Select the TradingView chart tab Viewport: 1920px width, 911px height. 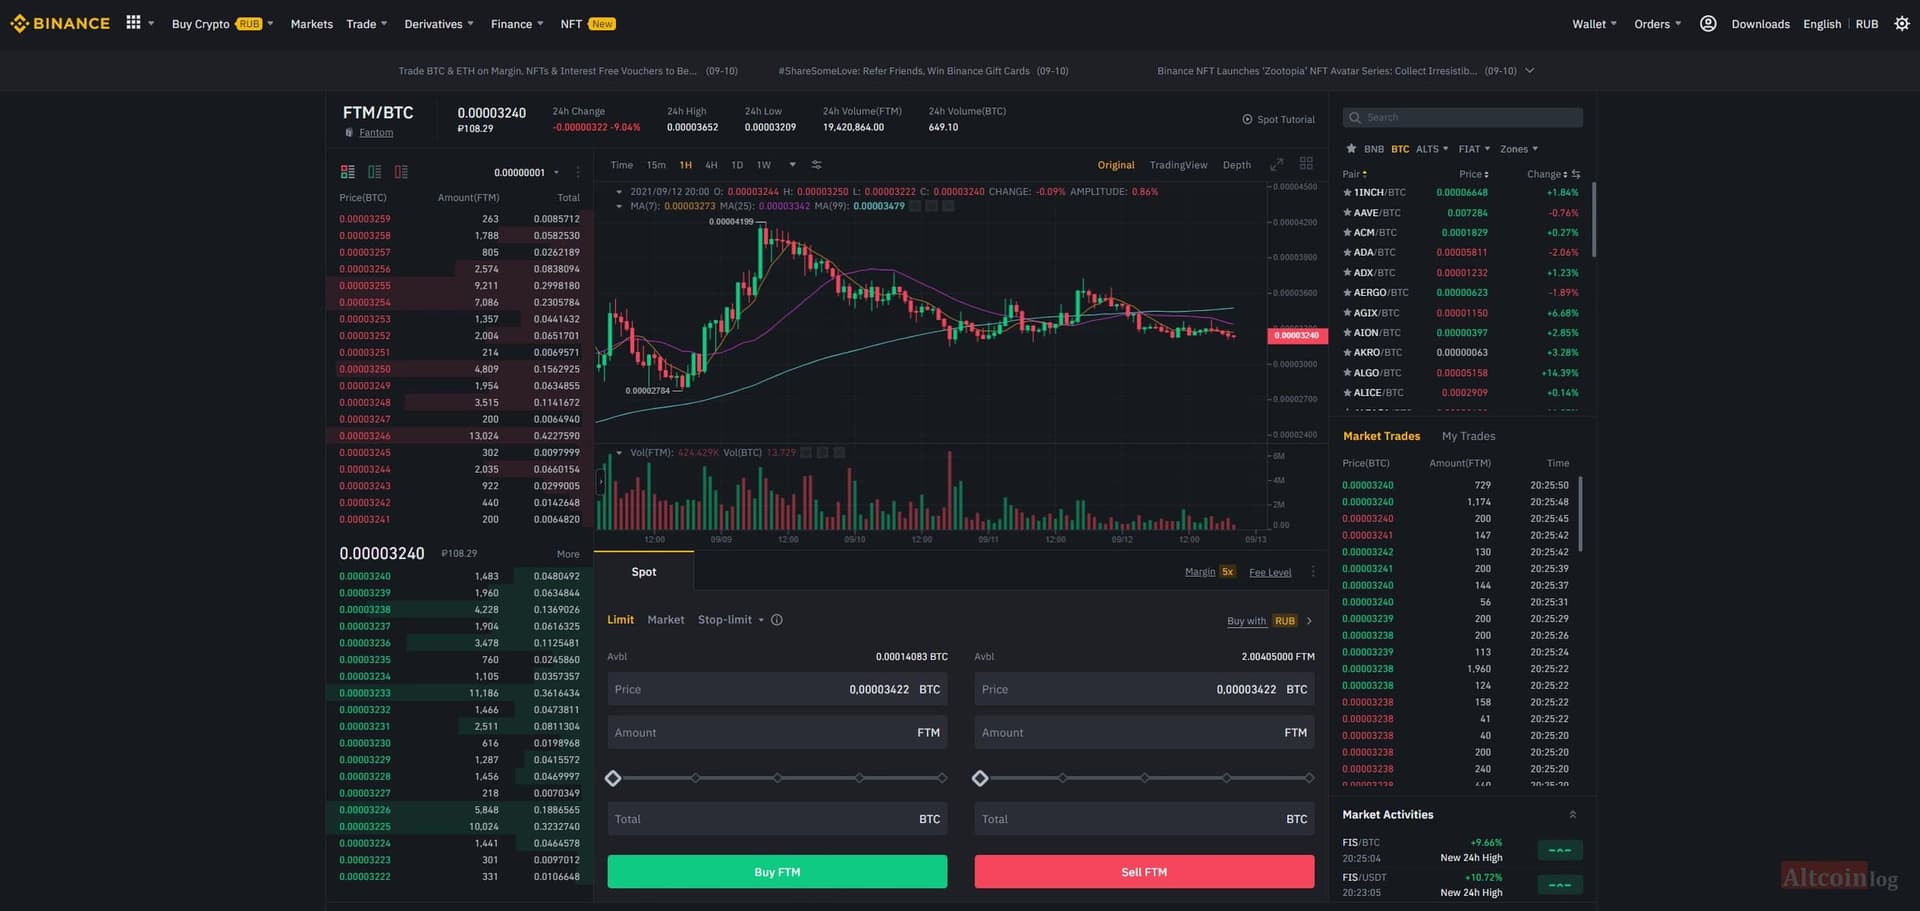pyautogui.click(x=1178, y=165)
